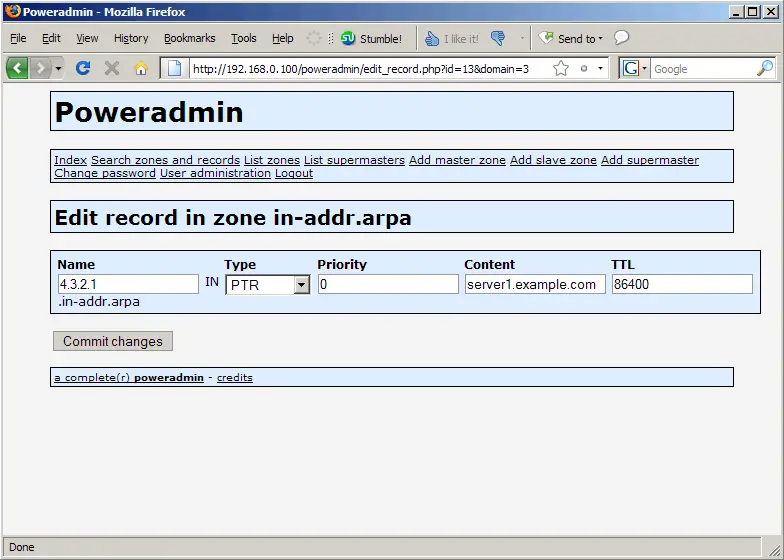Go to the Home page icon
The height and width of the screenshot is (560, 784).
coord(141,68)
